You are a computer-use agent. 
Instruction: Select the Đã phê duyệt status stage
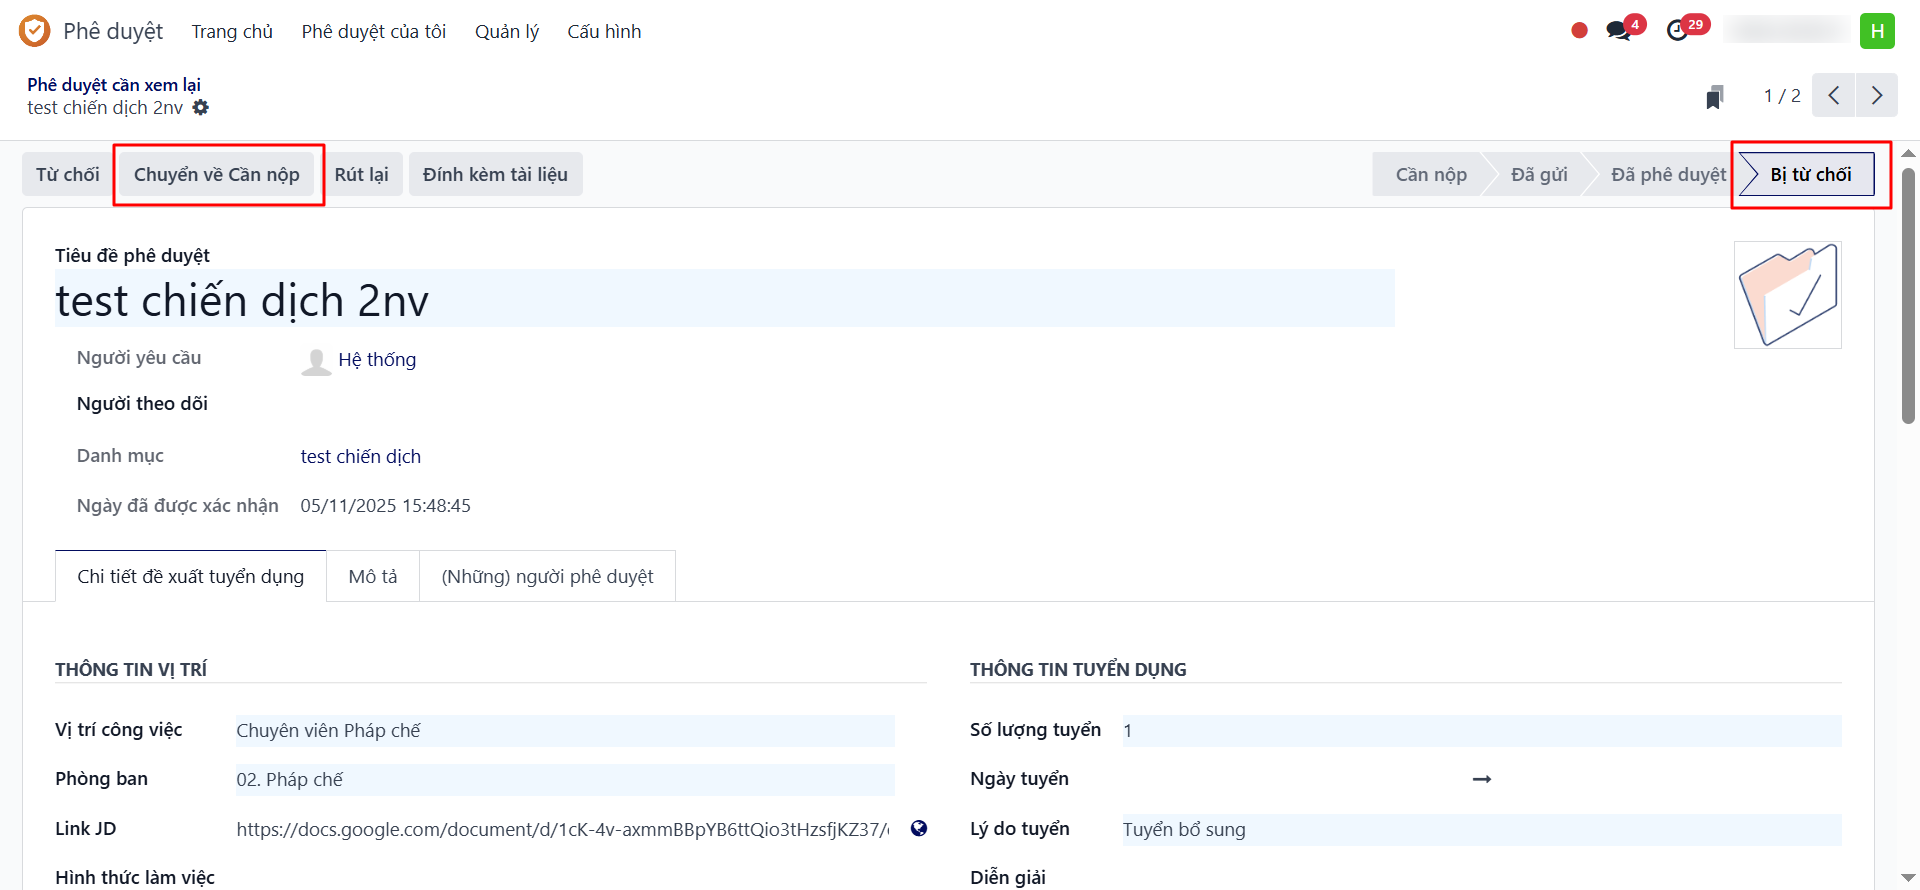coord(1667,175)
